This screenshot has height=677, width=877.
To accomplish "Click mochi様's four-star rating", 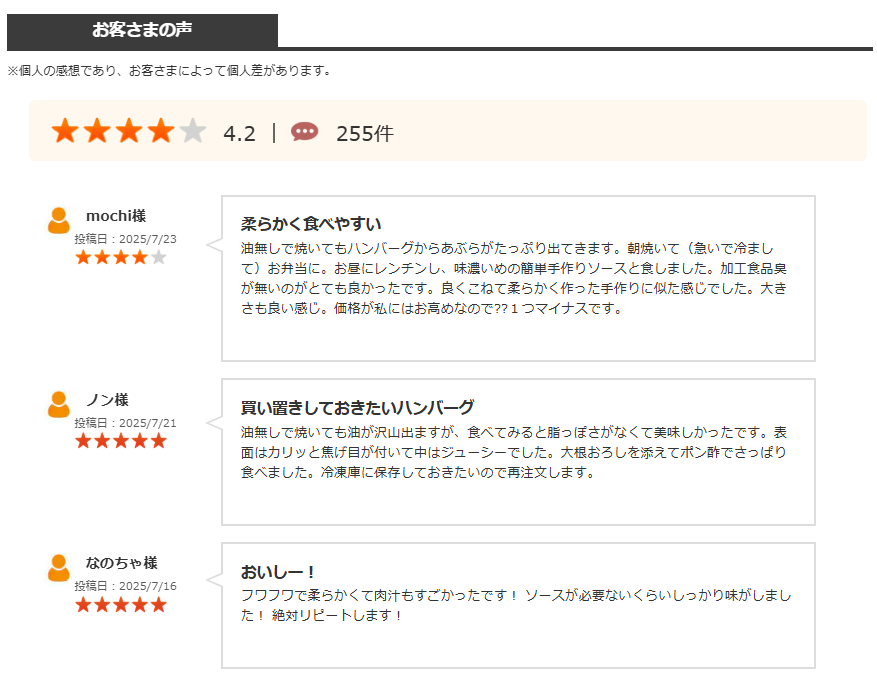I will point(121,257).
